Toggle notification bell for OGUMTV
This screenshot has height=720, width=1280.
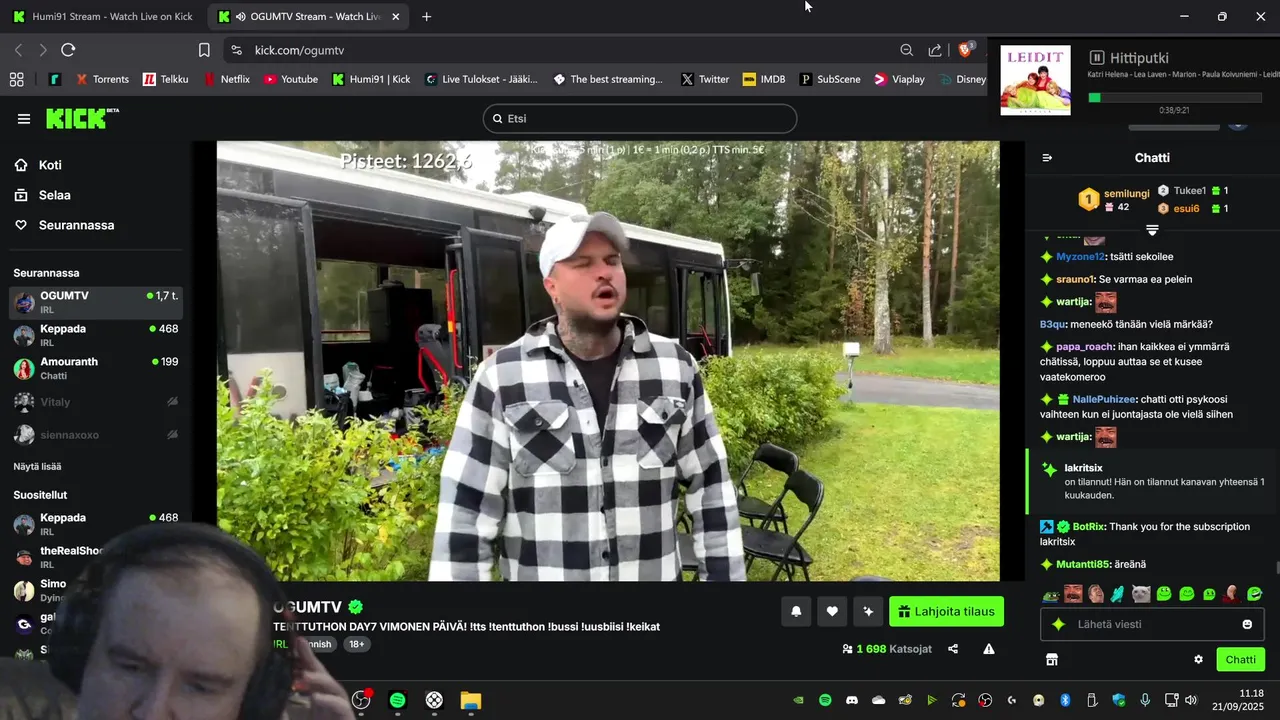796,612
